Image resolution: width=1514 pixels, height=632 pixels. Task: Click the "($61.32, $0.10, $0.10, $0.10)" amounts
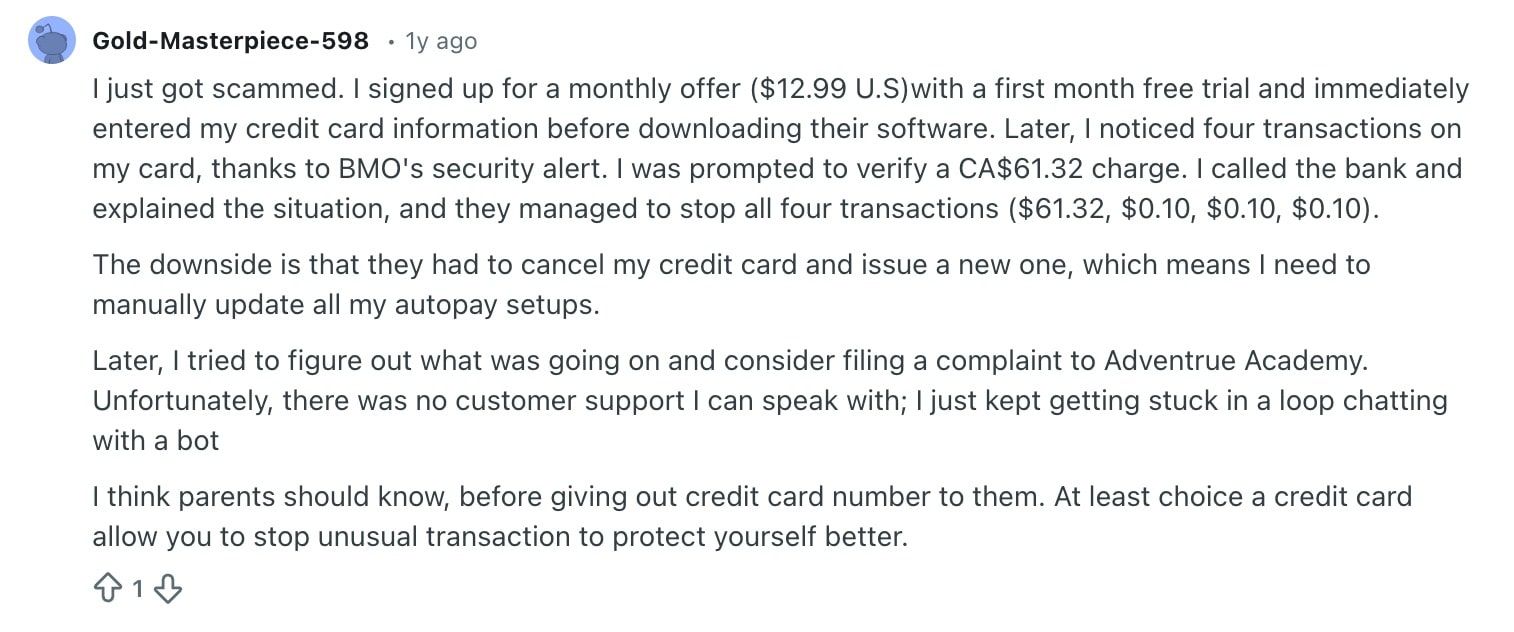1193,208
